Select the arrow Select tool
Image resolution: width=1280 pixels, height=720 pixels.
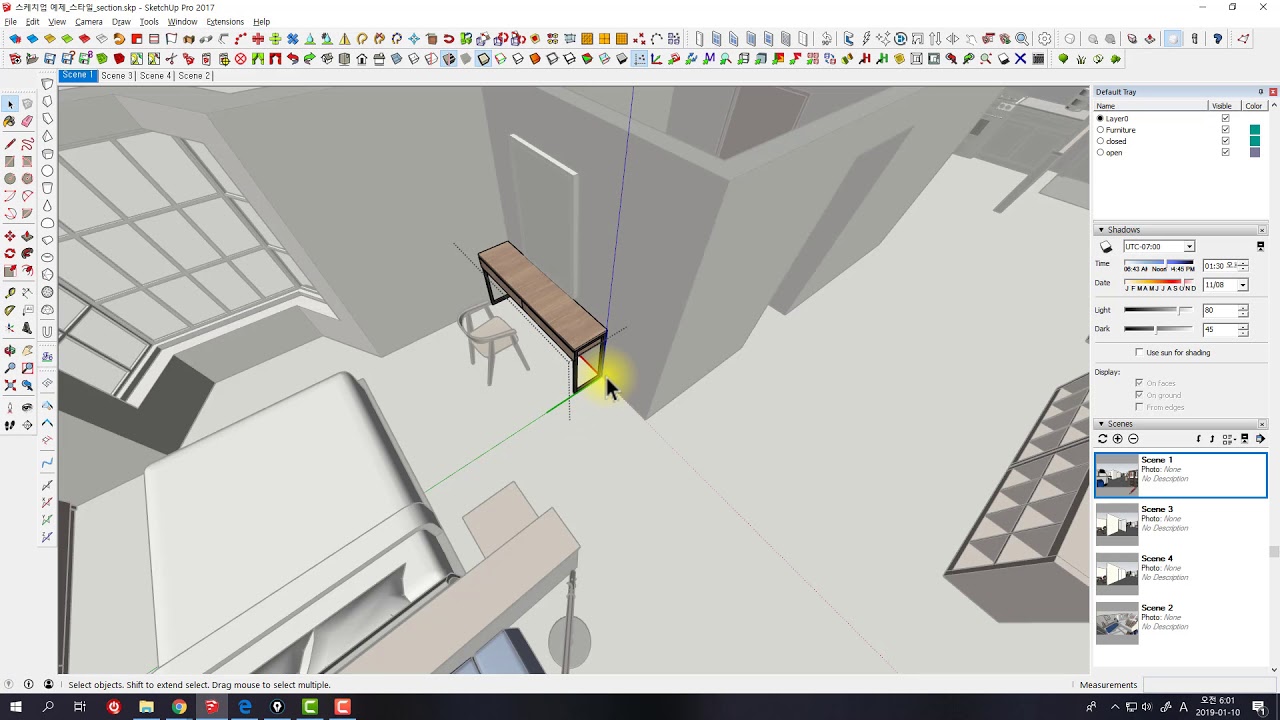[10, 104]
